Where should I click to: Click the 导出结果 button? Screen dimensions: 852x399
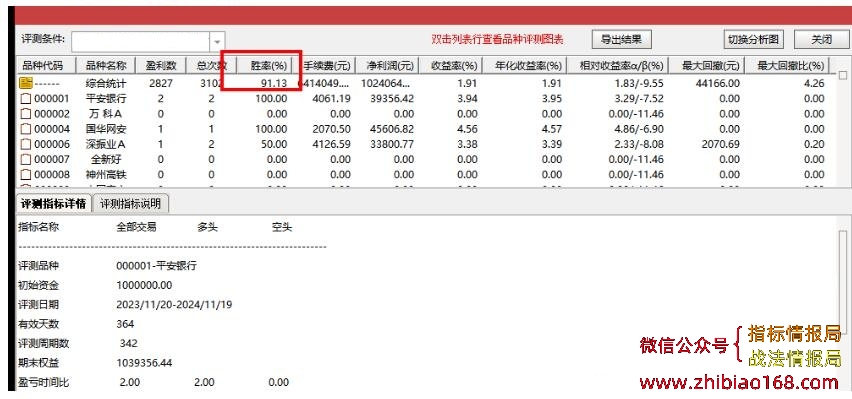[x=622, y=39]
